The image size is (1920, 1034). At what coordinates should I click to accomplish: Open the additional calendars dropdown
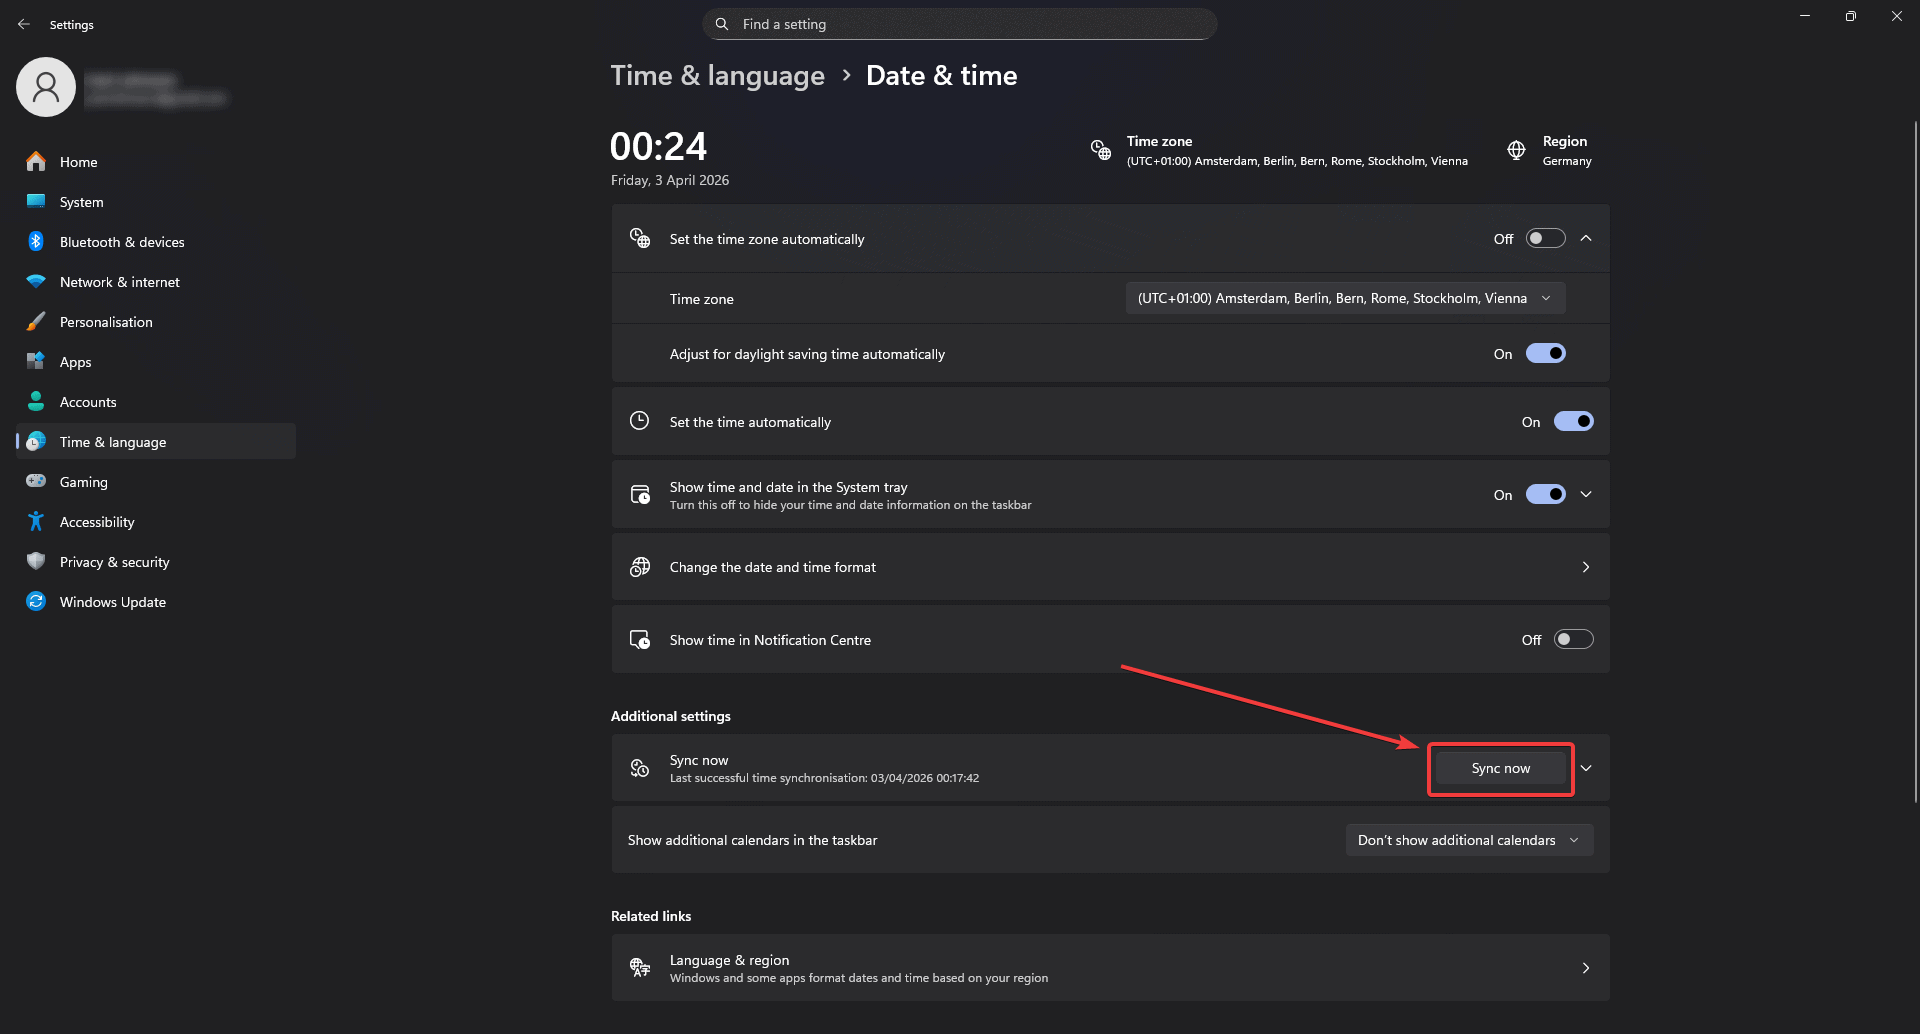1470,840
